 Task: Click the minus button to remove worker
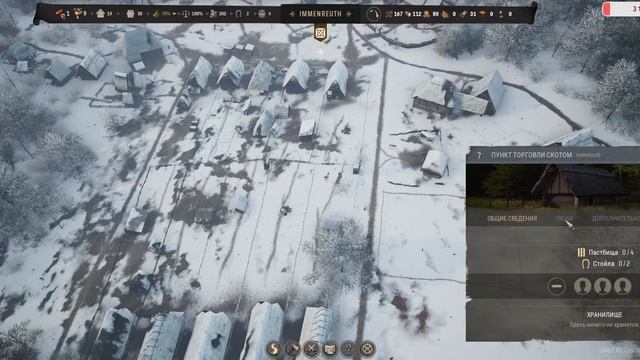[x=556, y=286]
